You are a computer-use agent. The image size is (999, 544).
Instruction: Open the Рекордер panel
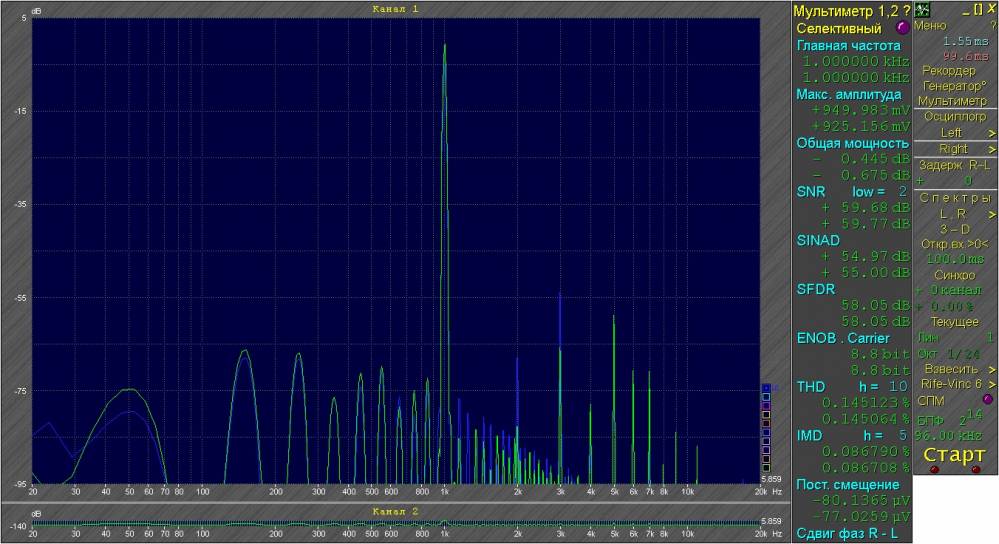pos(948,70)
